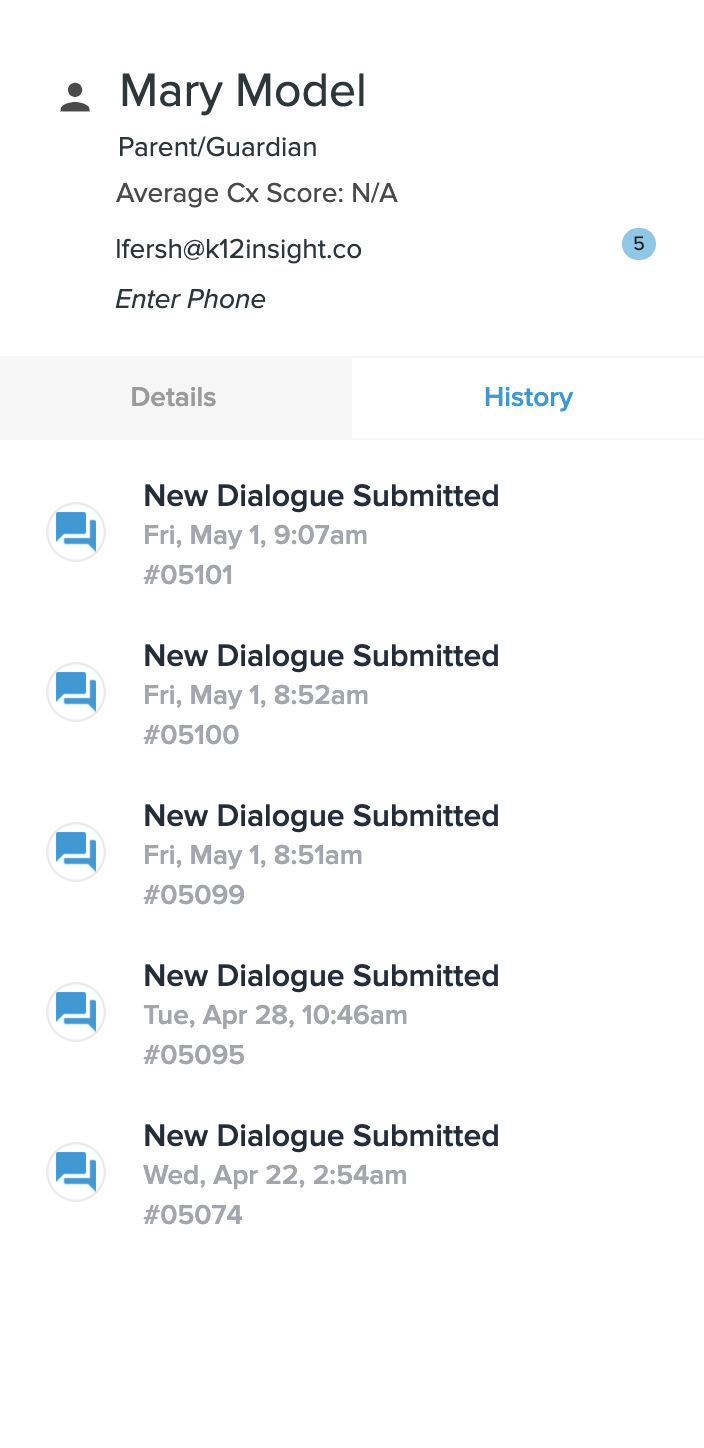Select the History tab
The height and width of the screenshot is (1448, 704).
click(x=528, y=397)
